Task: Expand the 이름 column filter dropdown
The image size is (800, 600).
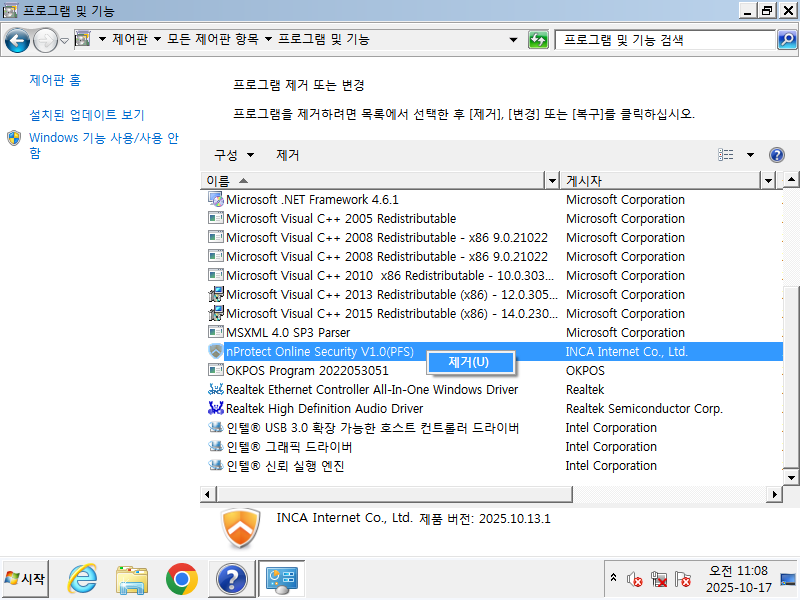Action: [552, 181]
